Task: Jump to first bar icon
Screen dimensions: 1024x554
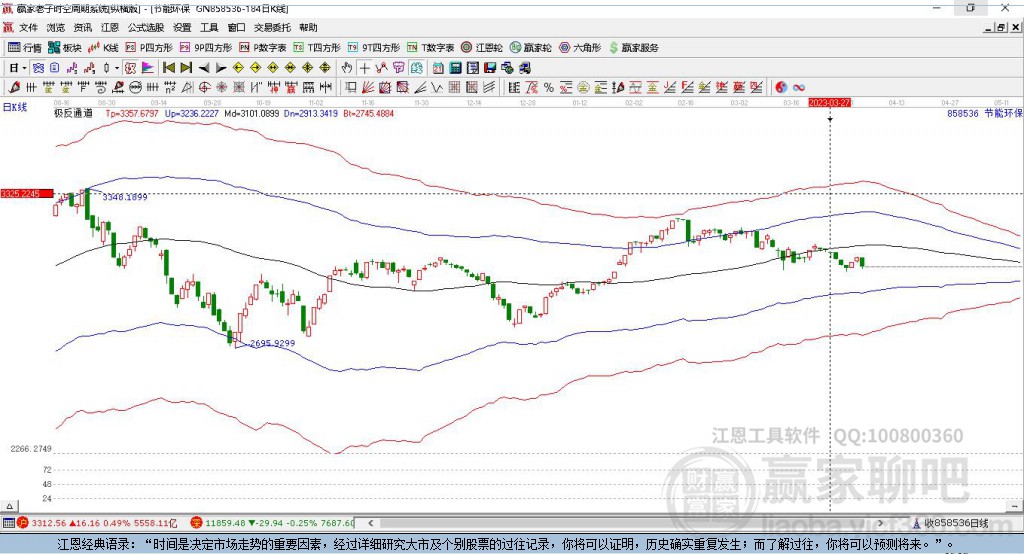Action: pos(169,68)
